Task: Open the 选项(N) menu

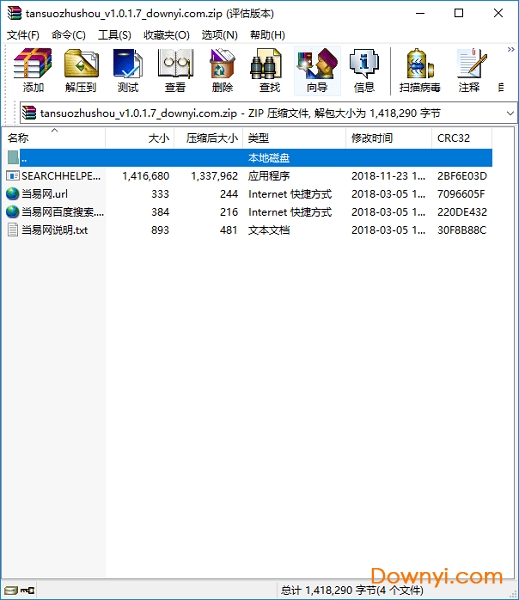Action: [x=220, y=35]
